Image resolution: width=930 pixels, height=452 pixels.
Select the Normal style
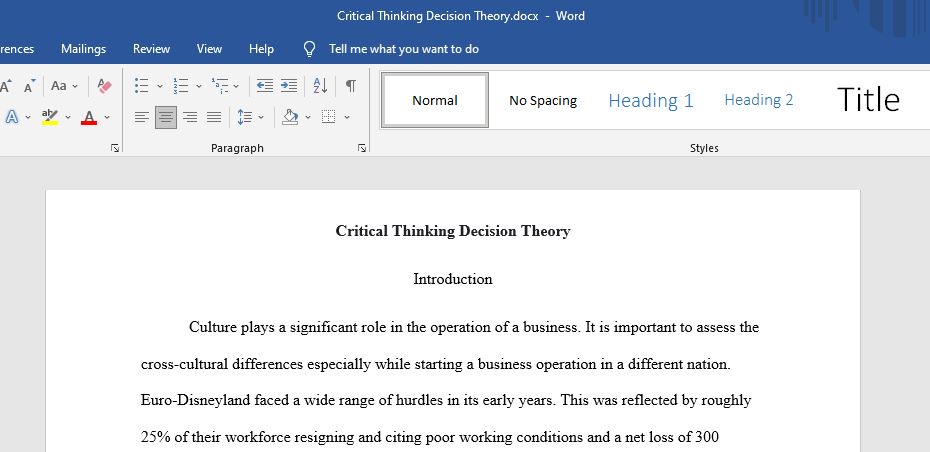(435, 100)
